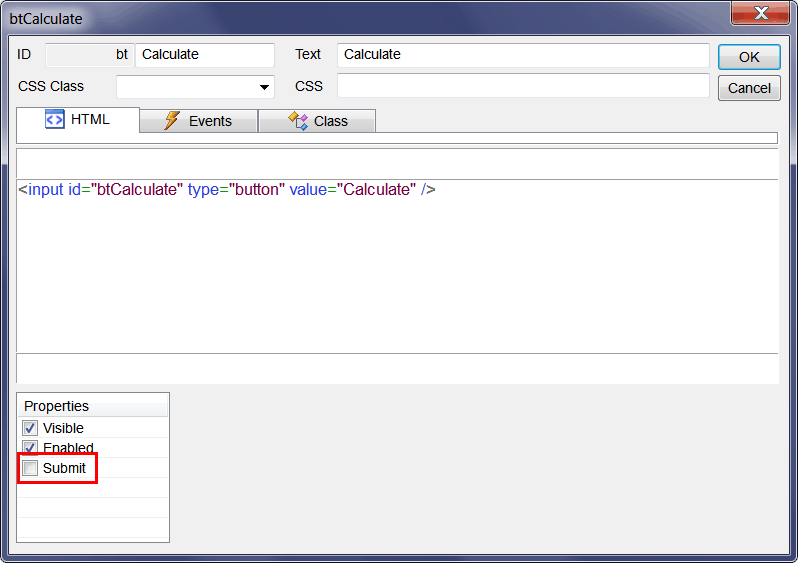Uncheck the Enabled property checkbox

[x=30, y=447]
